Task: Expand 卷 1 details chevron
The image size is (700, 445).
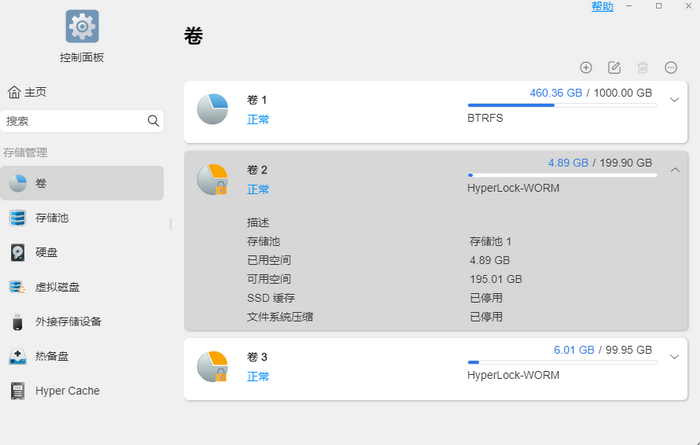Action: 675,100
